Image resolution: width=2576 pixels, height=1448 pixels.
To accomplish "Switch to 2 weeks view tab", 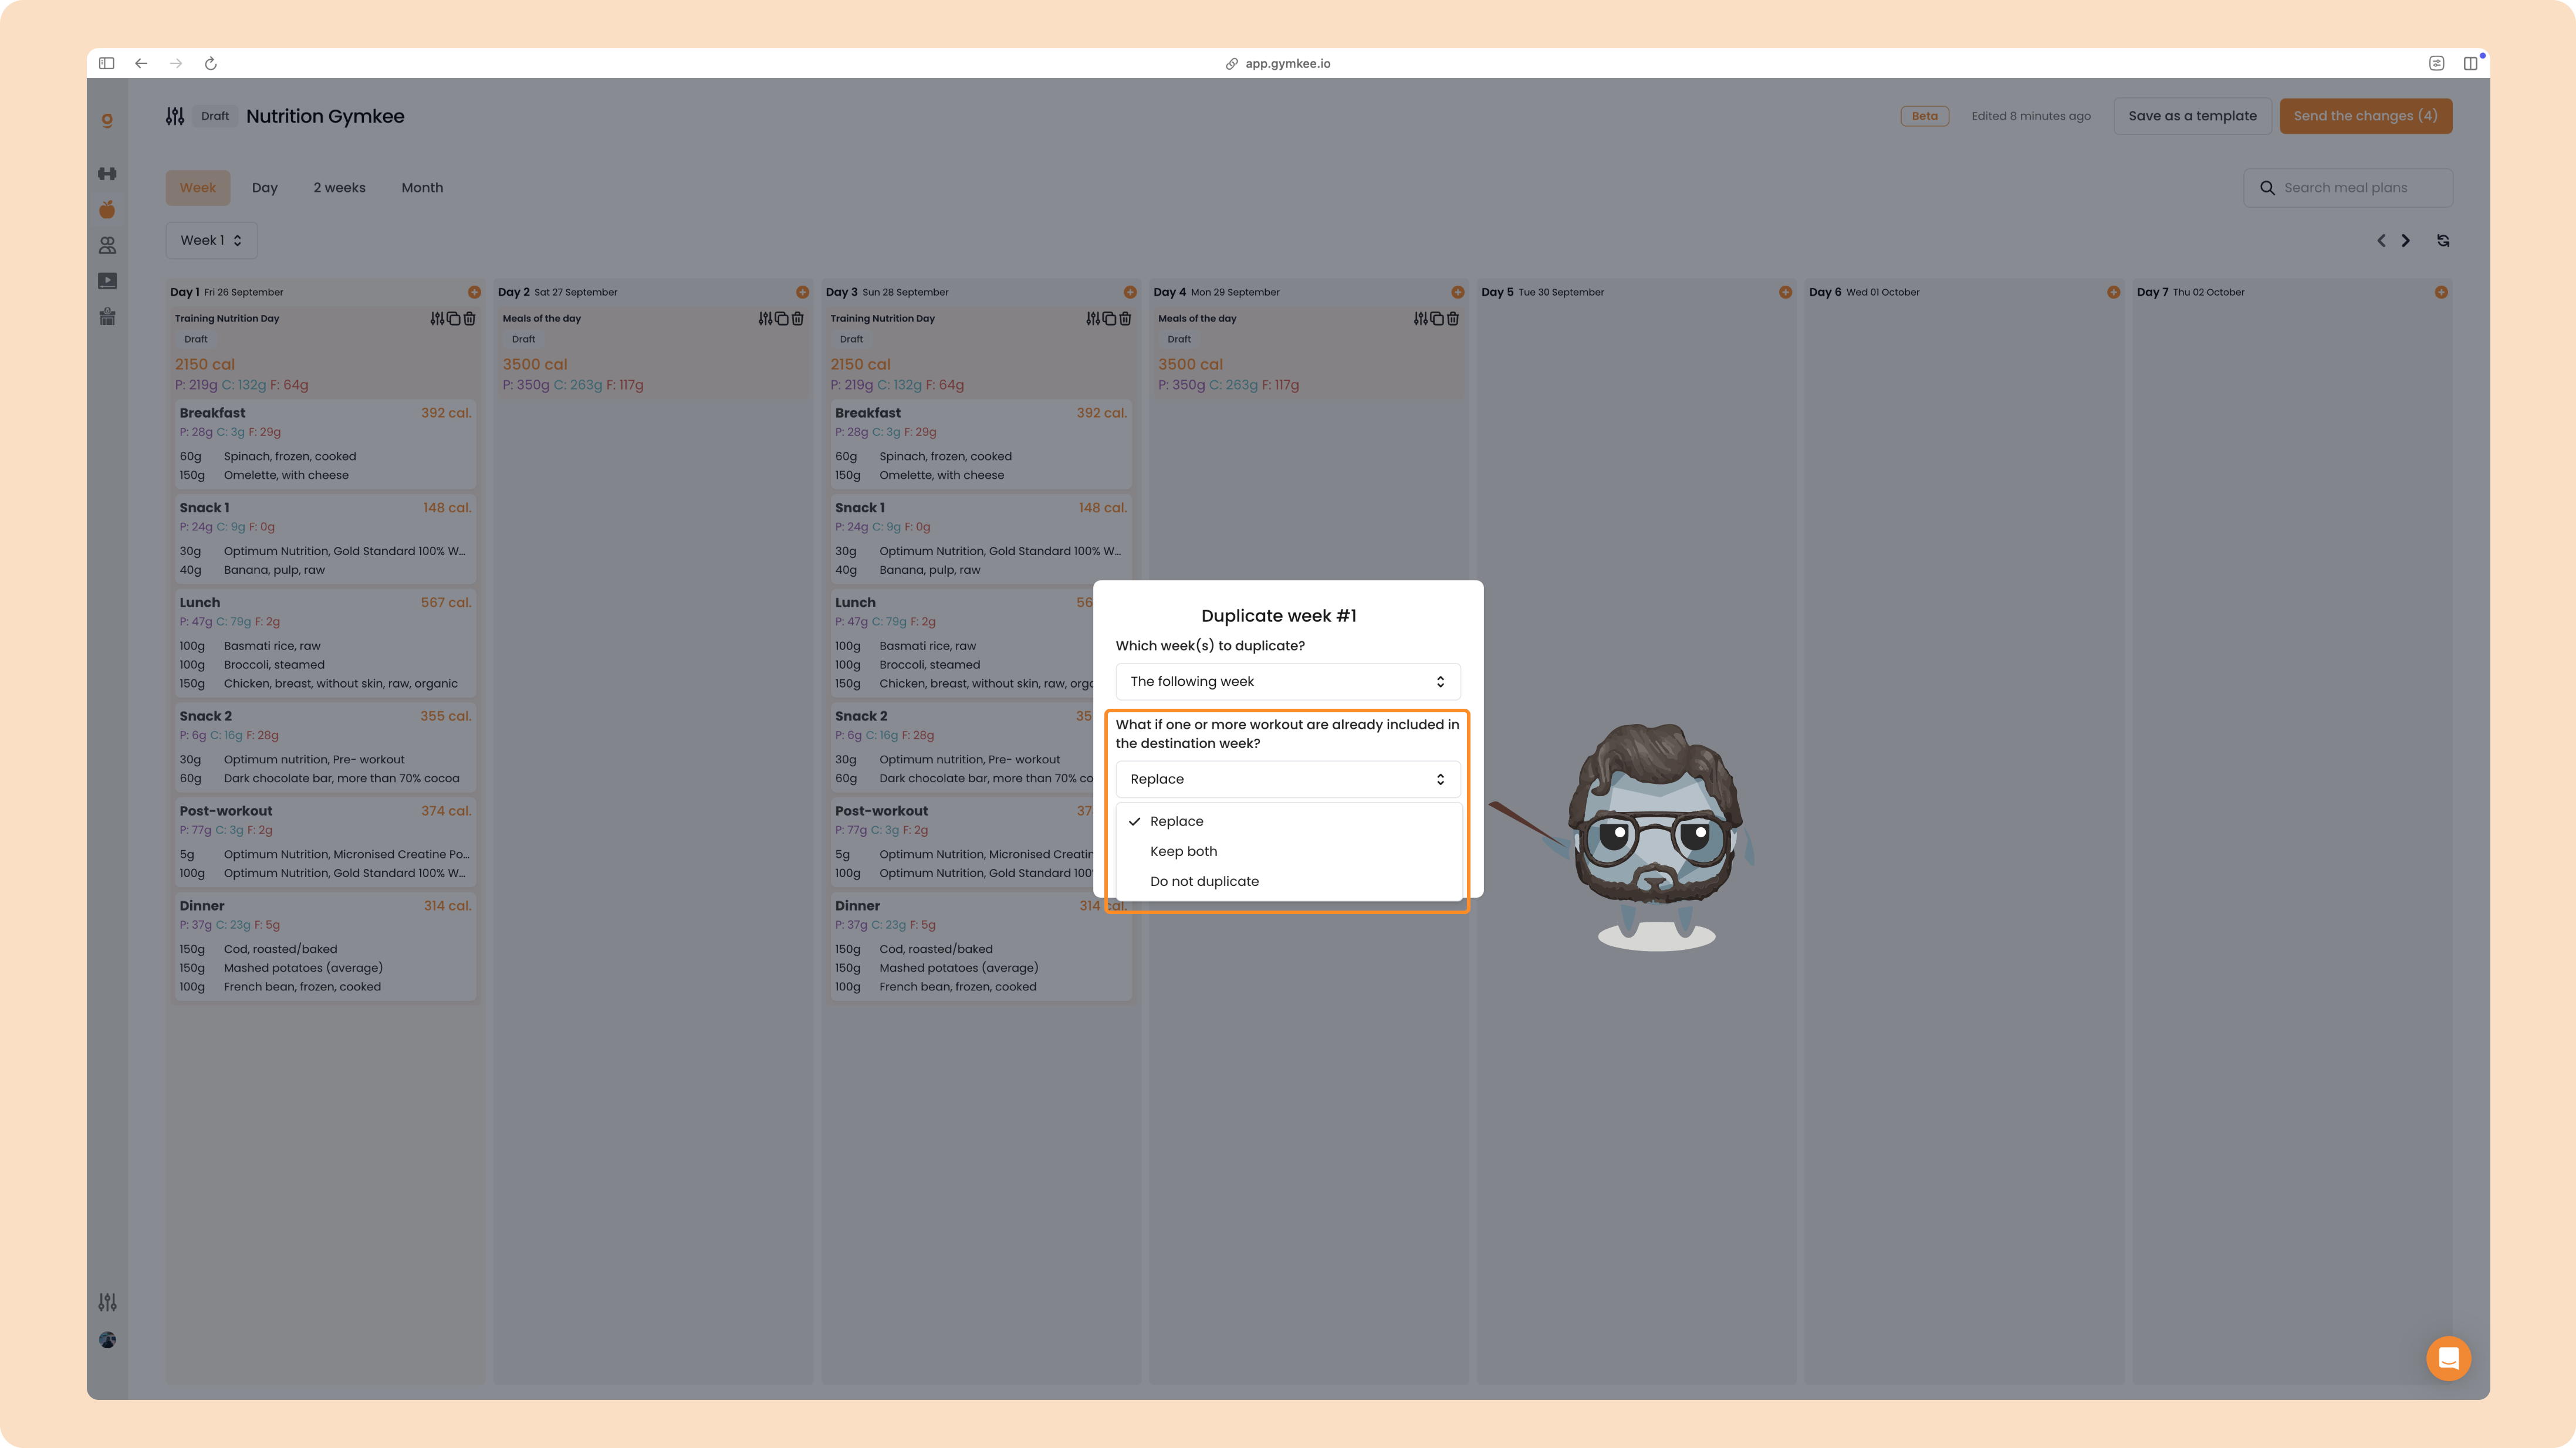I will click(x=340, y=188).
